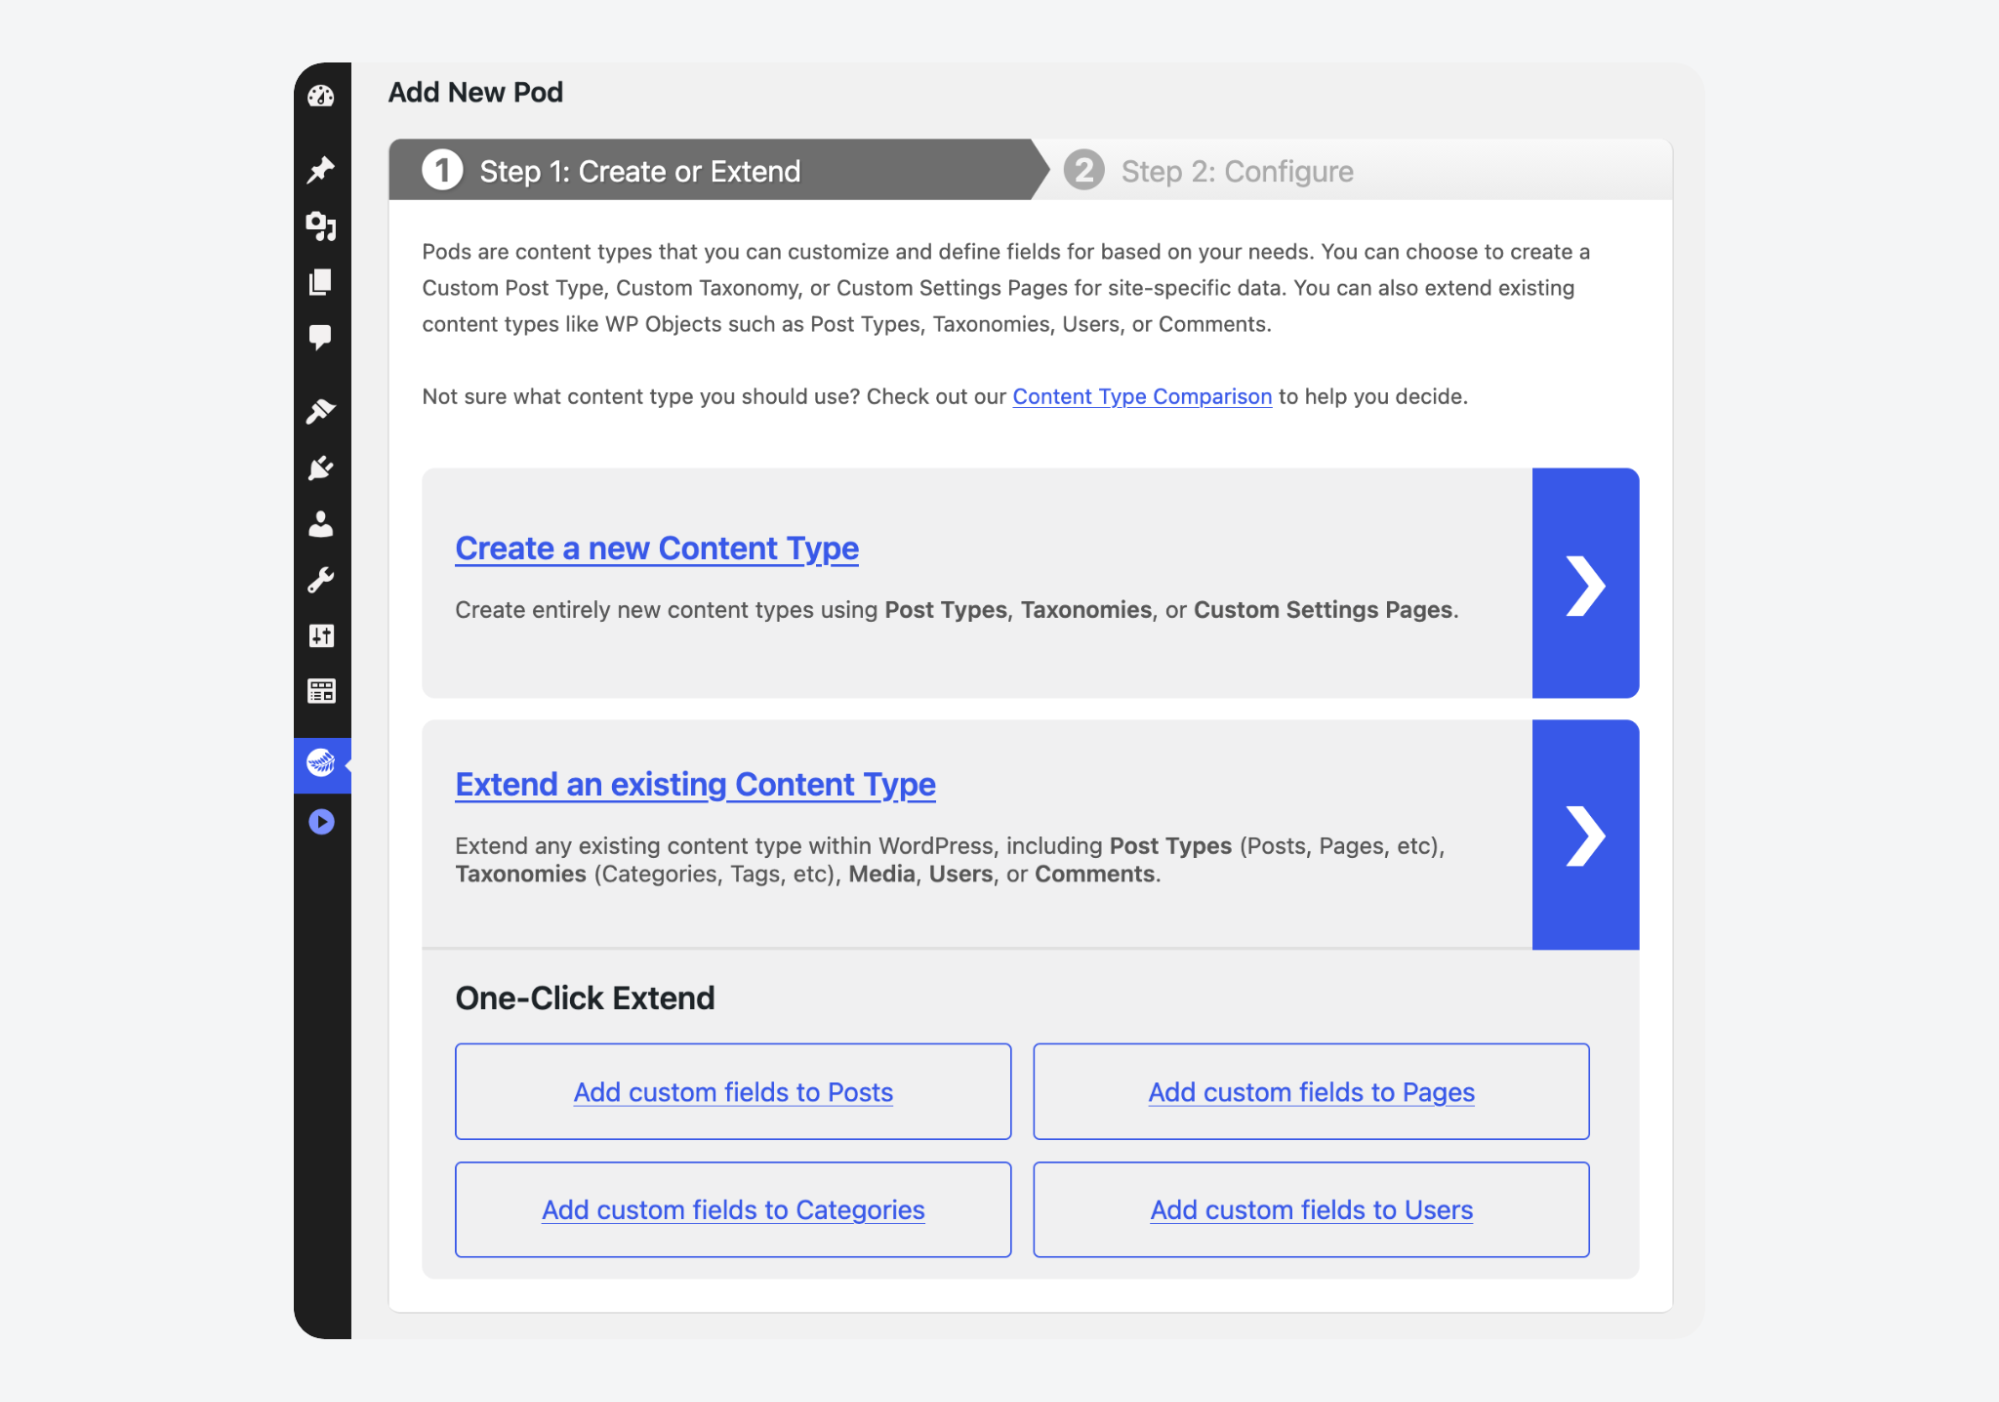
Task: Select the Step 1: Create or Extend tab
Action: pos(640,170)
